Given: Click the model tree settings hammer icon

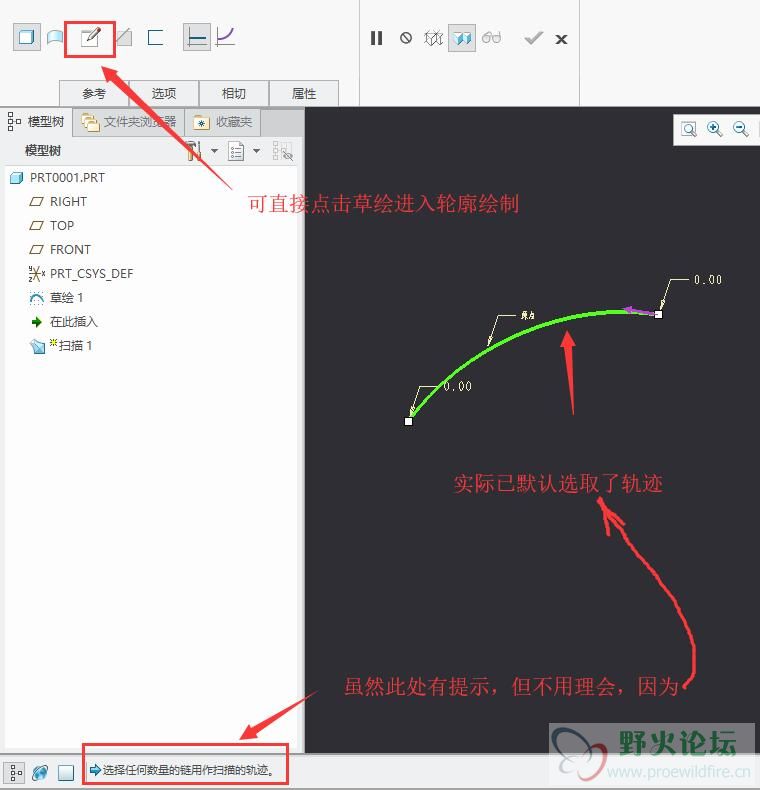Looking at the screenshot, I should pos(194,151).
